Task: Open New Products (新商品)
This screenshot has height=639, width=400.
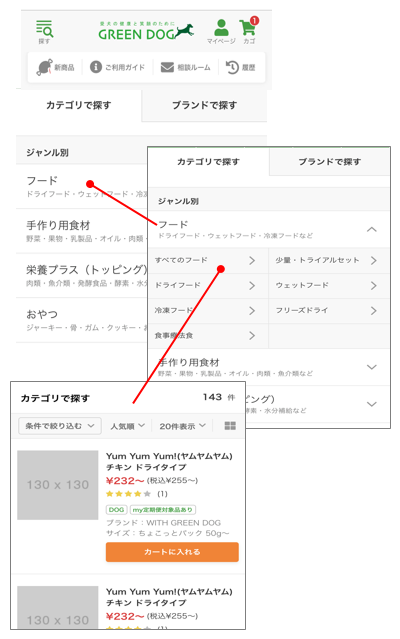Action: click(55, 67)
